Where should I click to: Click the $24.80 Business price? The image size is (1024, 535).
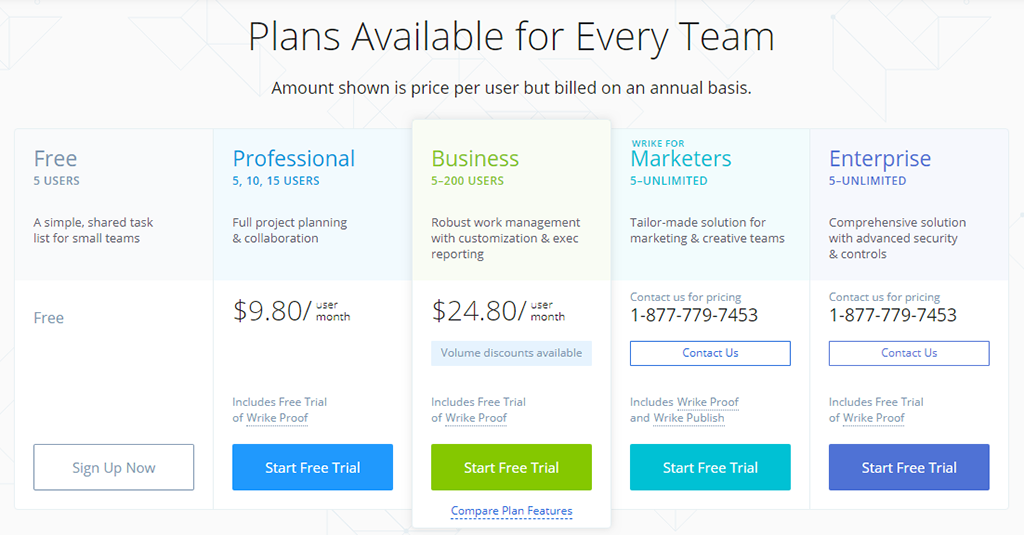click(x=475, y=311)
